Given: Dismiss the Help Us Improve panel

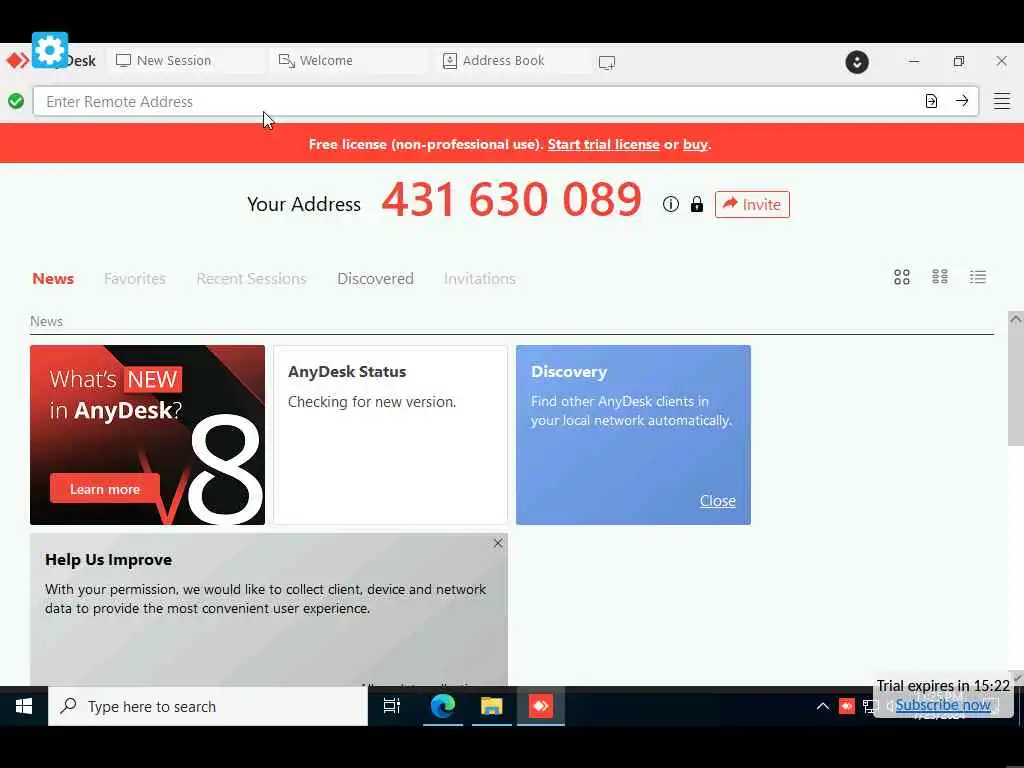Looking at the screenshot, I should 498,543.
